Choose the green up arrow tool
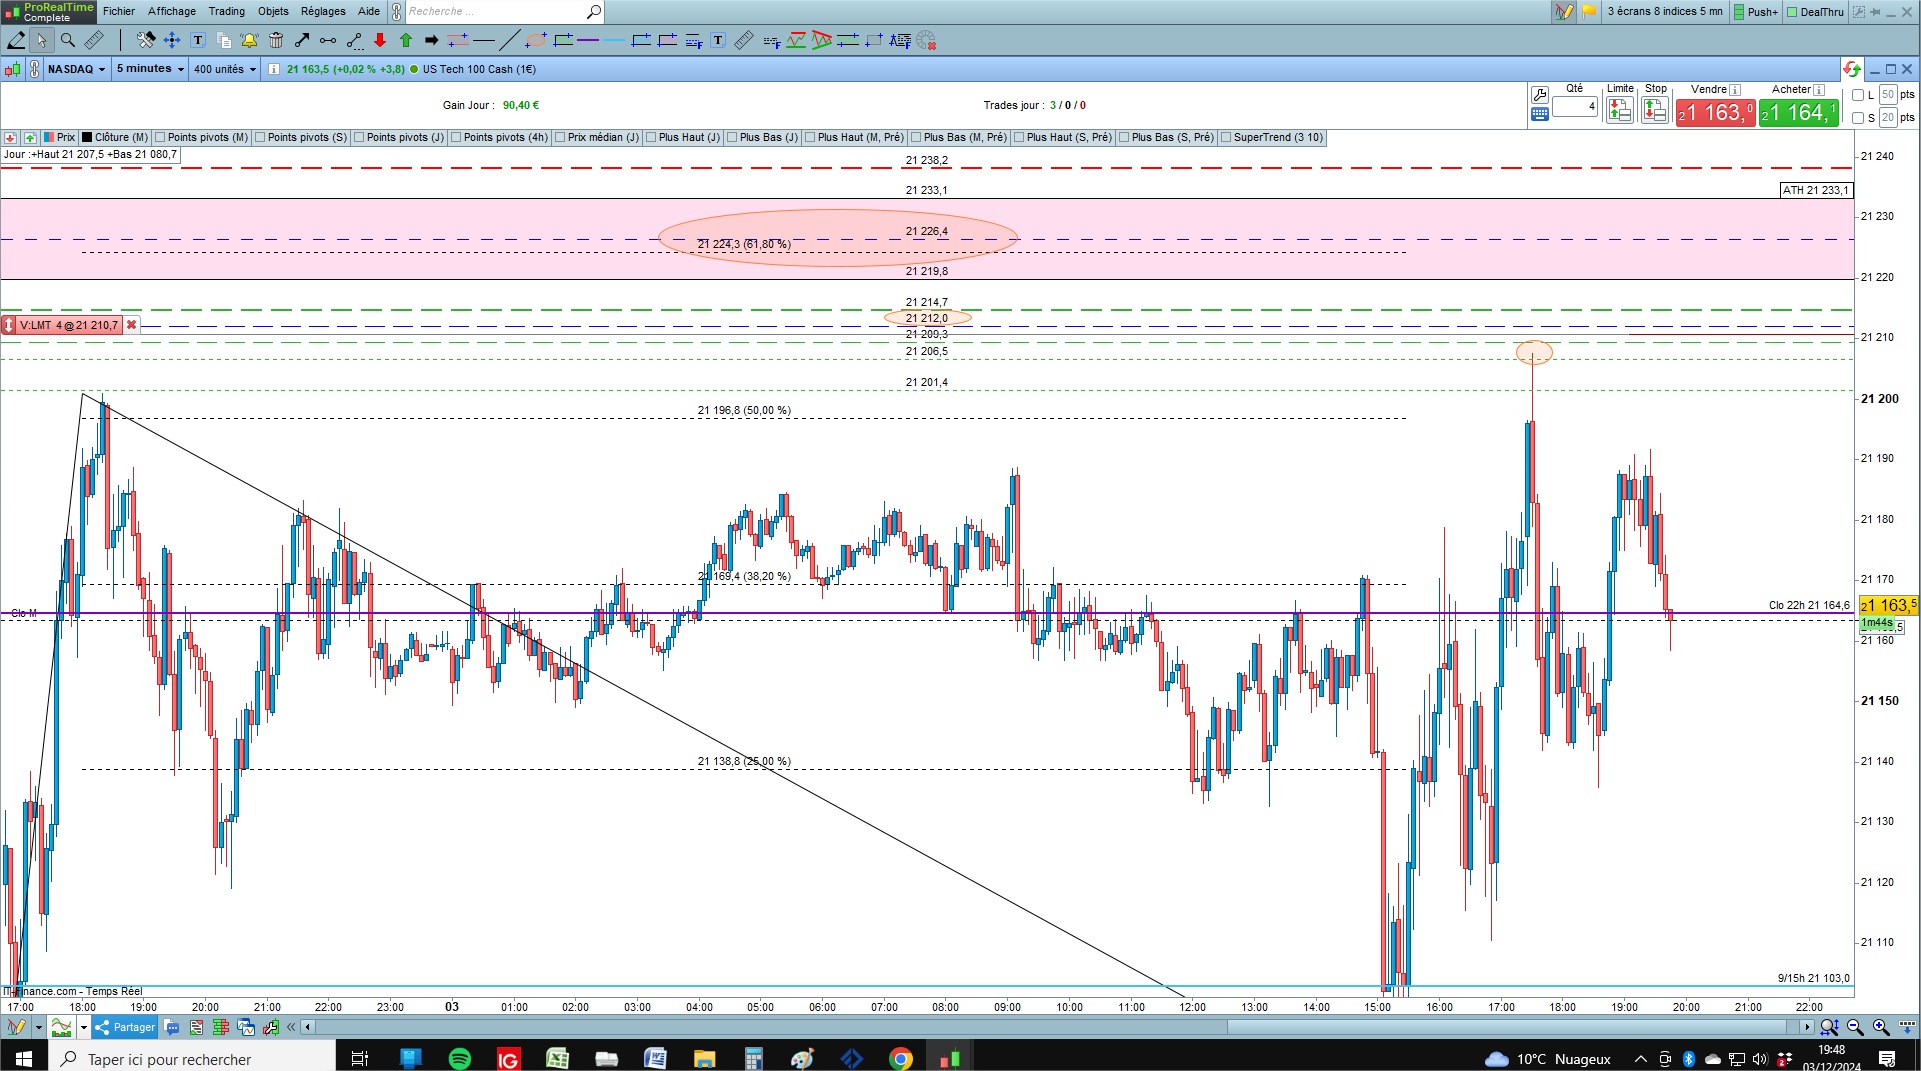Screen dimensions: 1921x1071 coord(406,40)
